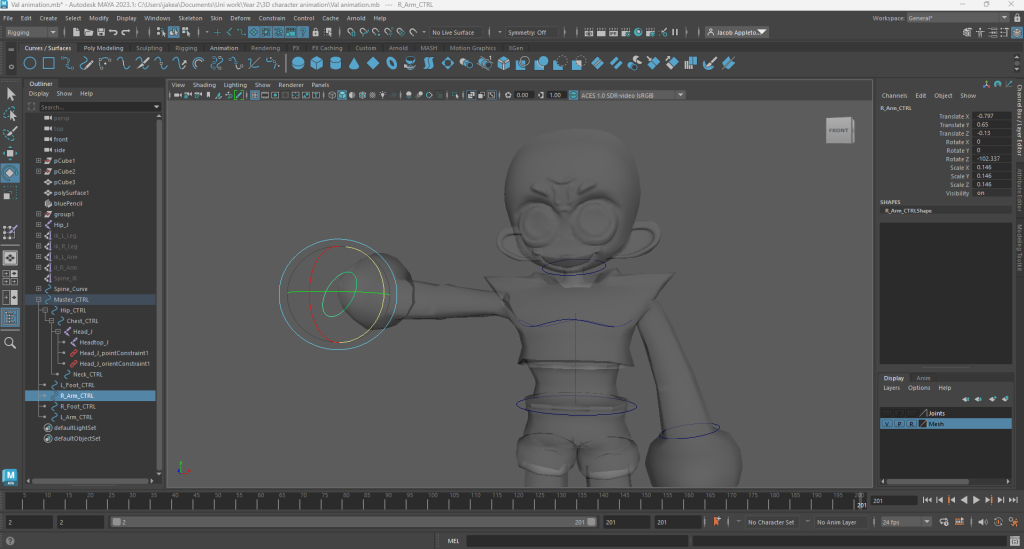
Task: Select the polygon sphere shelf icon
Action: (298, 63)
